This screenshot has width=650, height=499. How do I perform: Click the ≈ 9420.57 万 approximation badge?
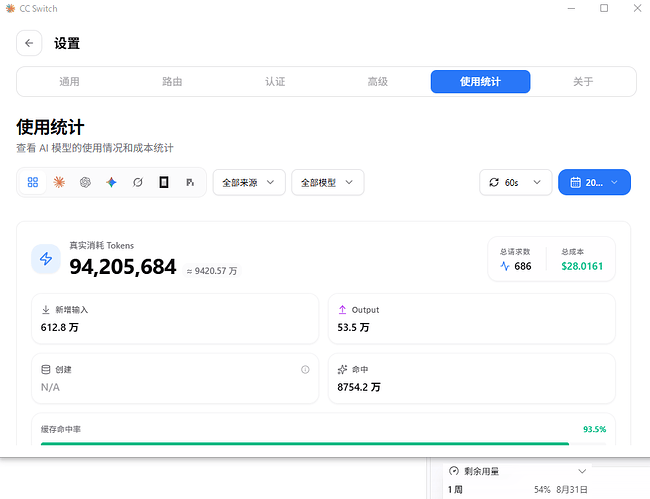212,271
